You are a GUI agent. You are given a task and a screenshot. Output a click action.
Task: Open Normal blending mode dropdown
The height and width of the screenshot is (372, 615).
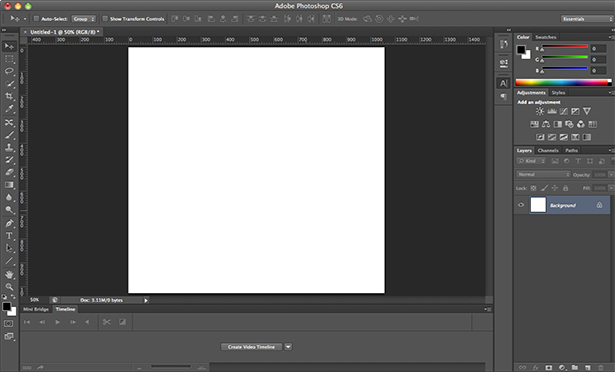pos(543,174)
